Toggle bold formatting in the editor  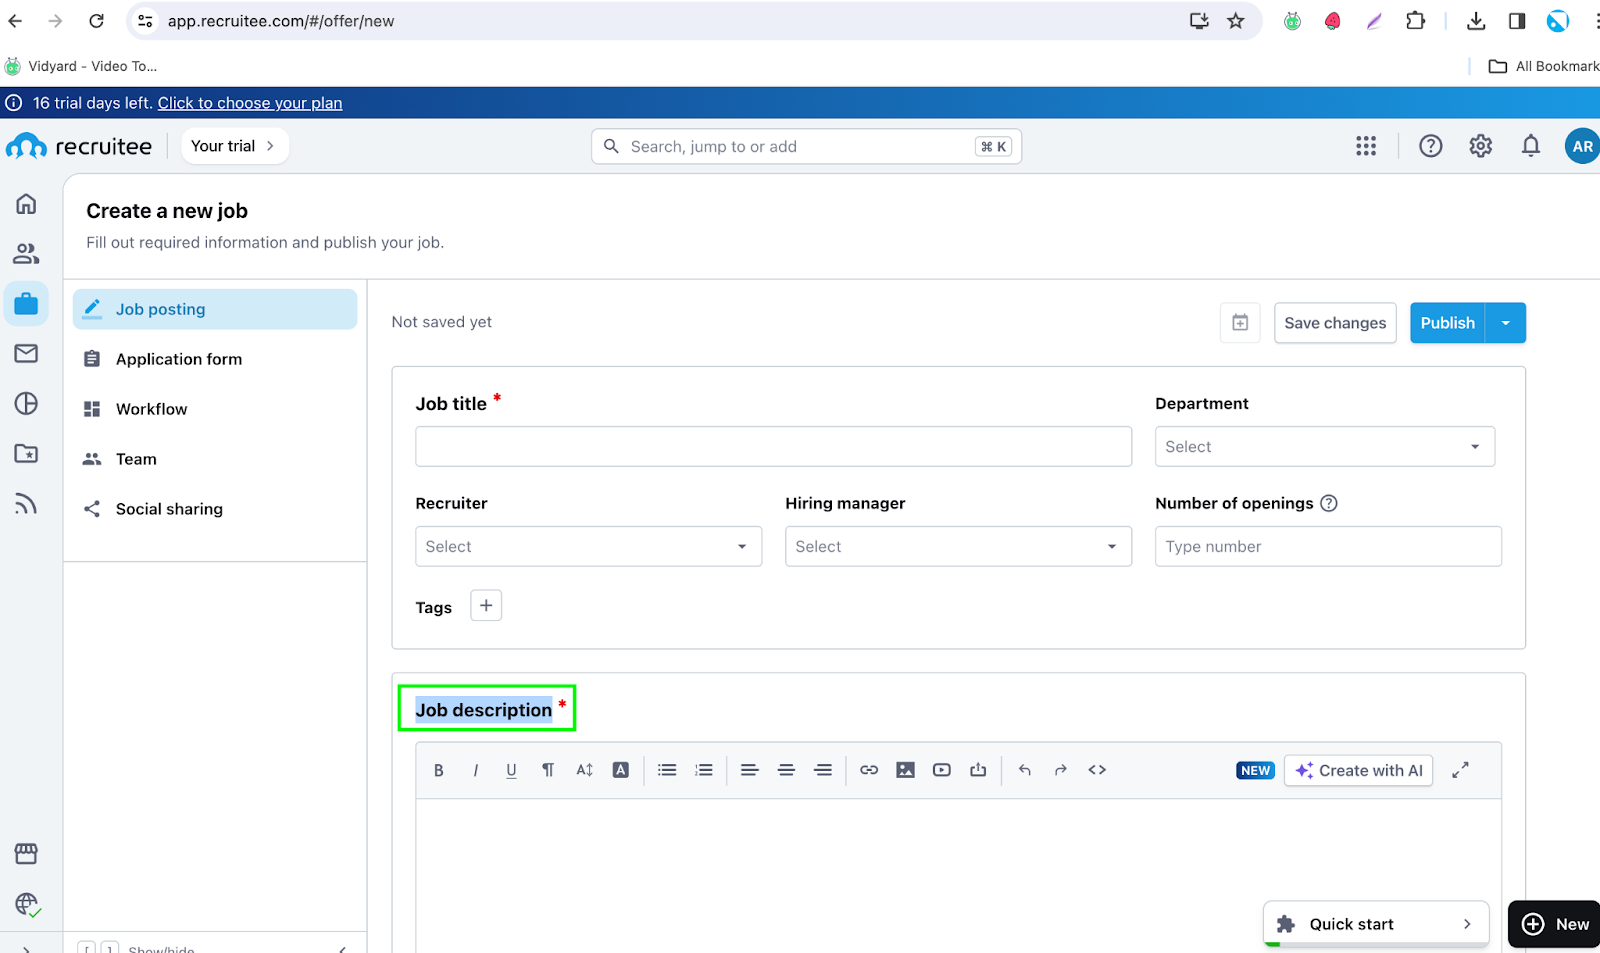[x=438, y=770]
